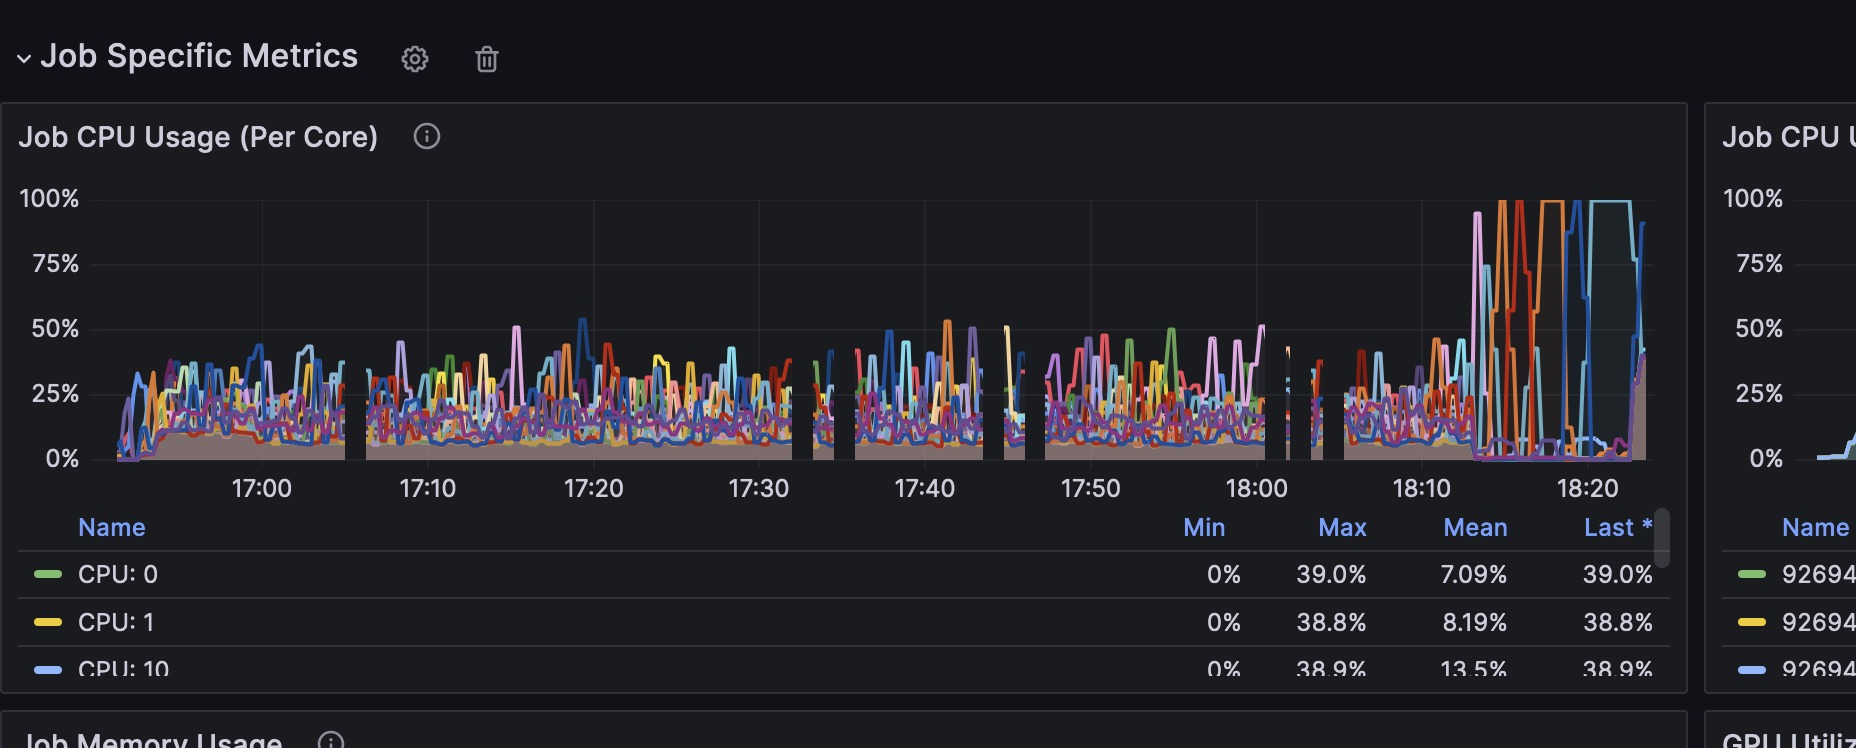Sort the legend by Max column
1856x748 pixels.
tap(1342, 527)
